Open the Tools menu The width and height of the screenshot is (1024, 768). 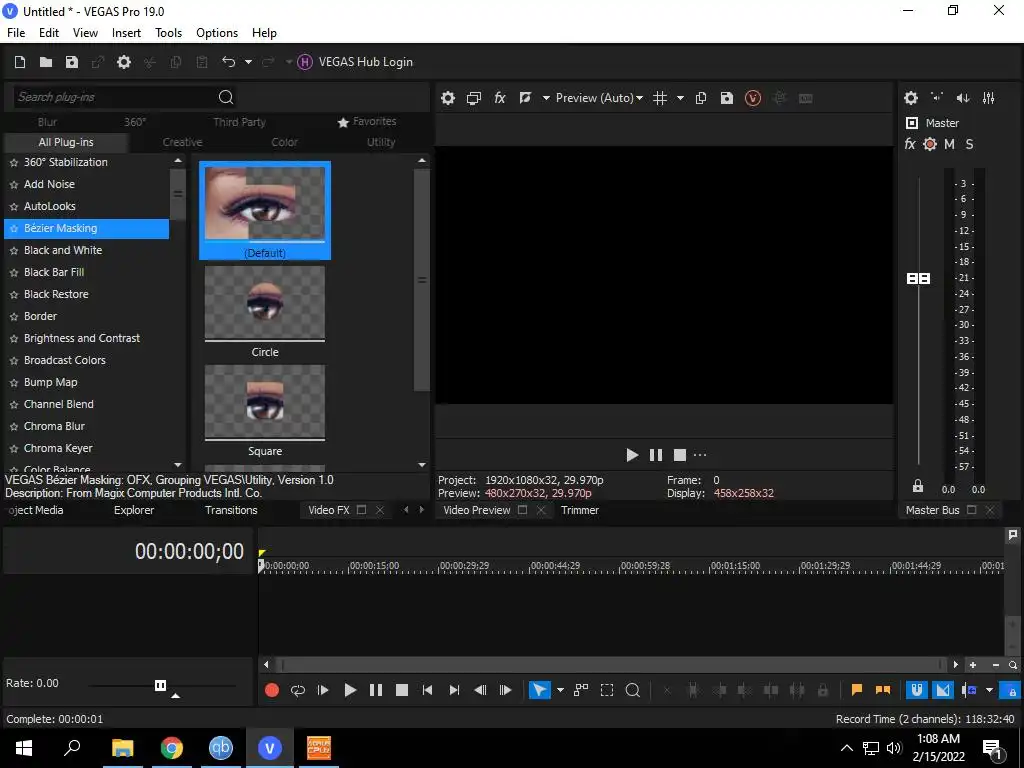click(x=168, y=33)
